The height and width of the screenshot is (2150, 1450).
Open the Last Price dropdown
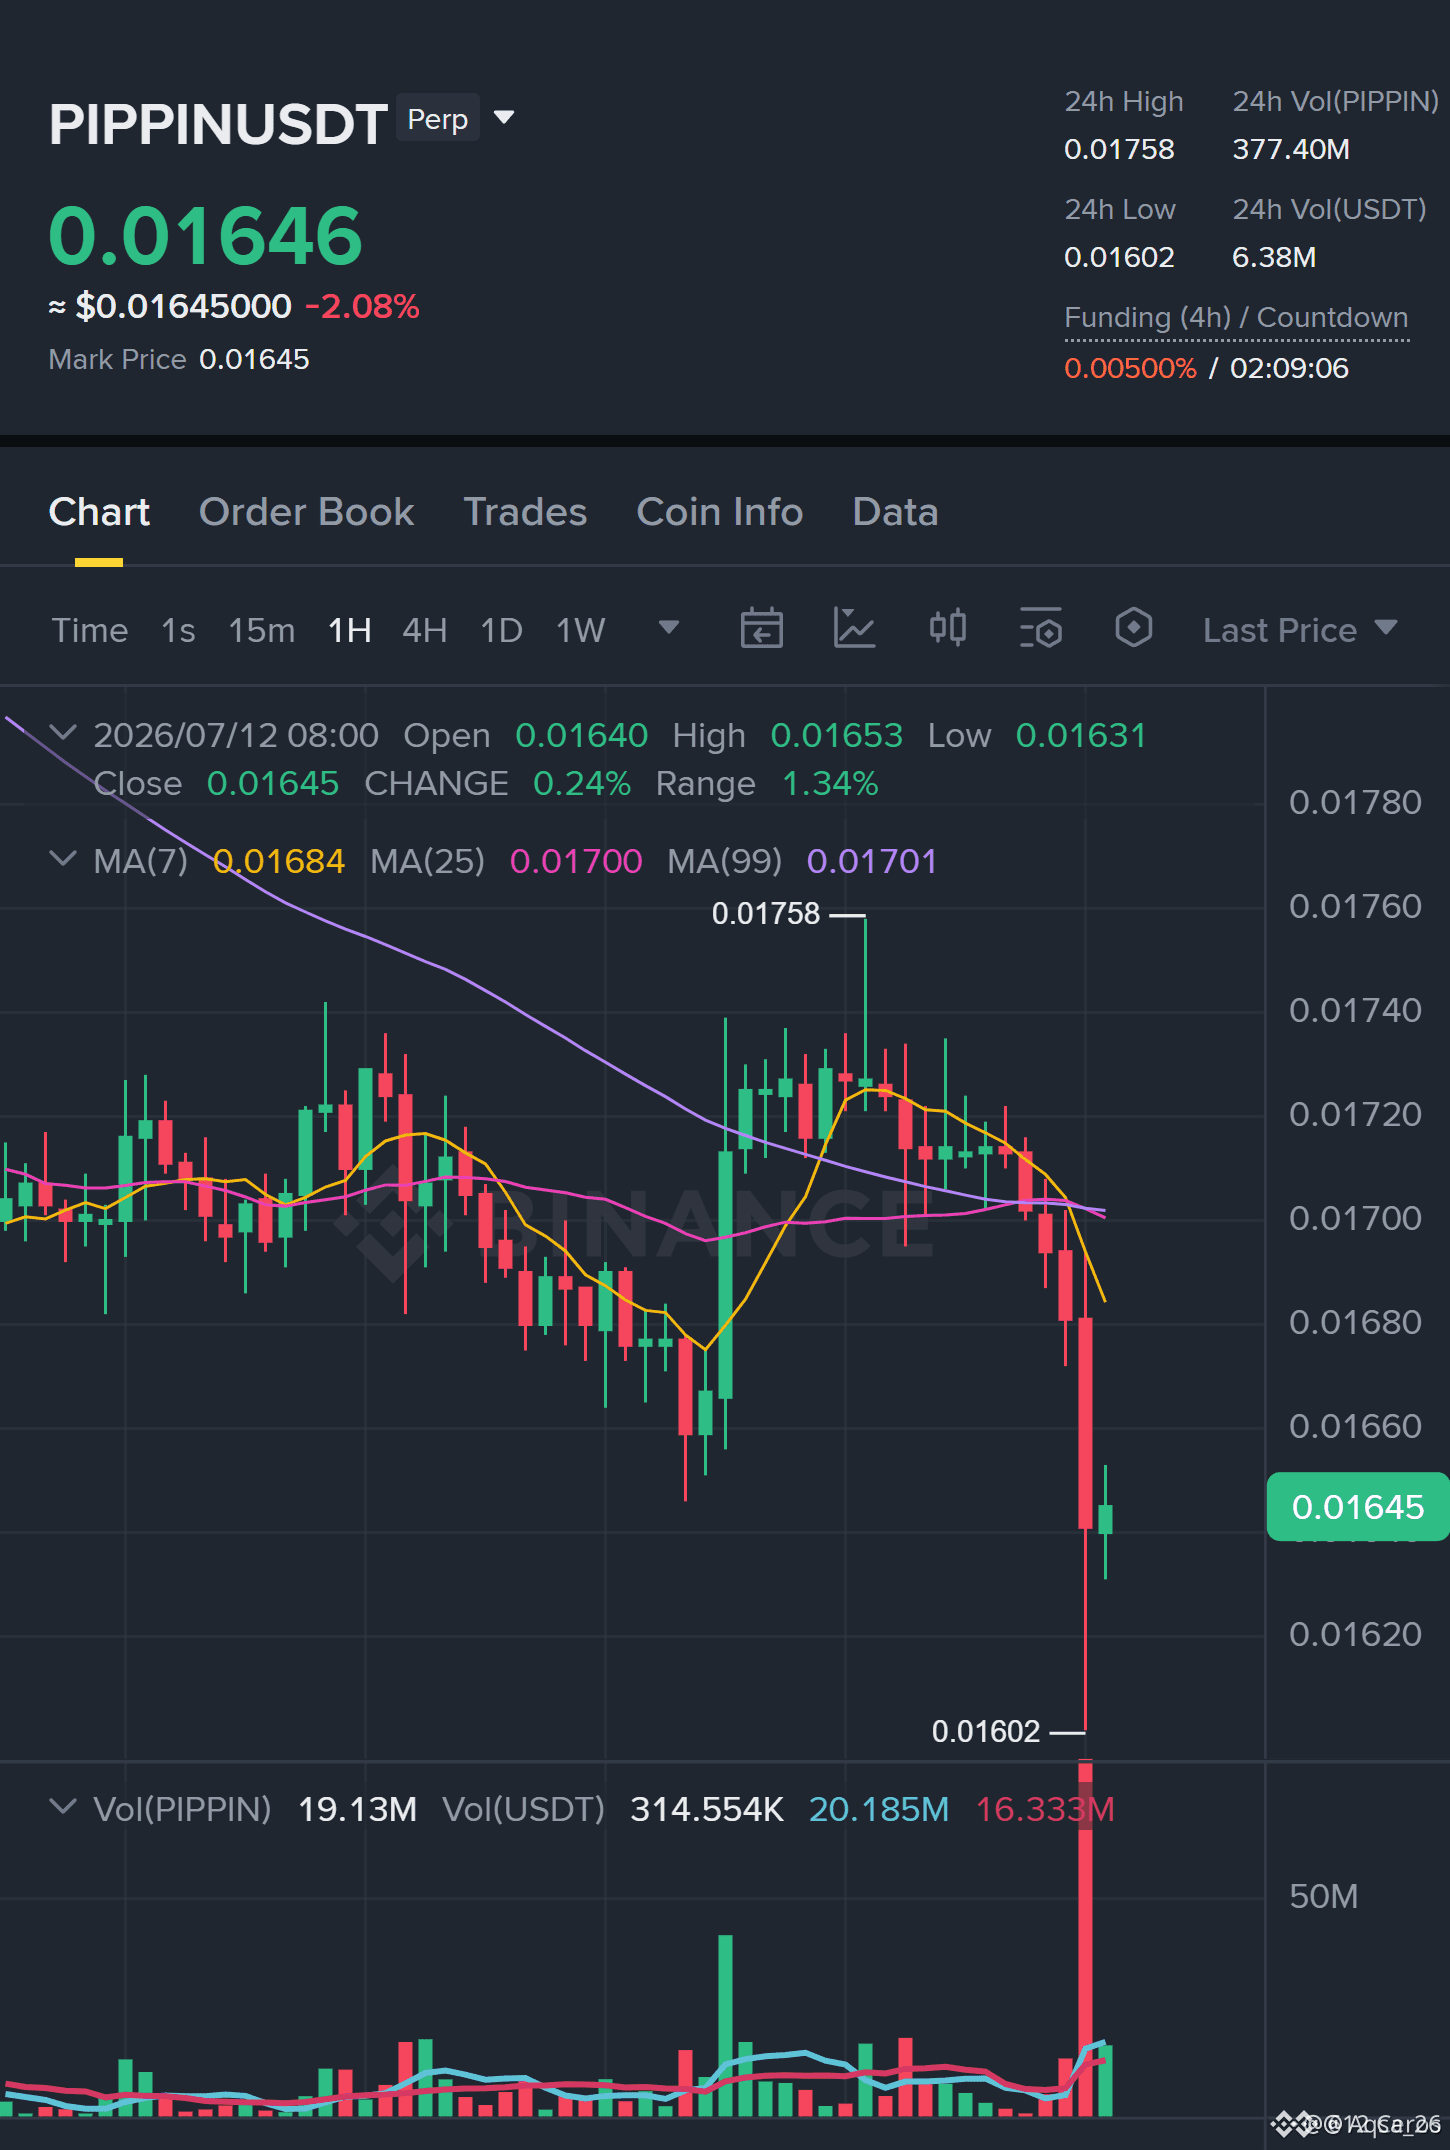pyautogui.click(x=1300, y=630)
